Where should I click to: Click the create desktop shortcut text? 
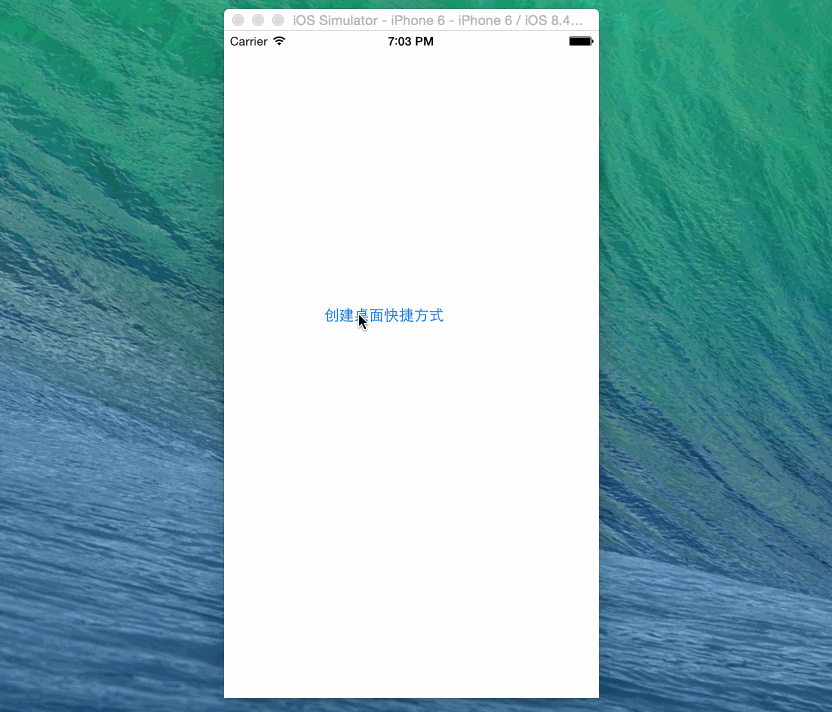384,316
